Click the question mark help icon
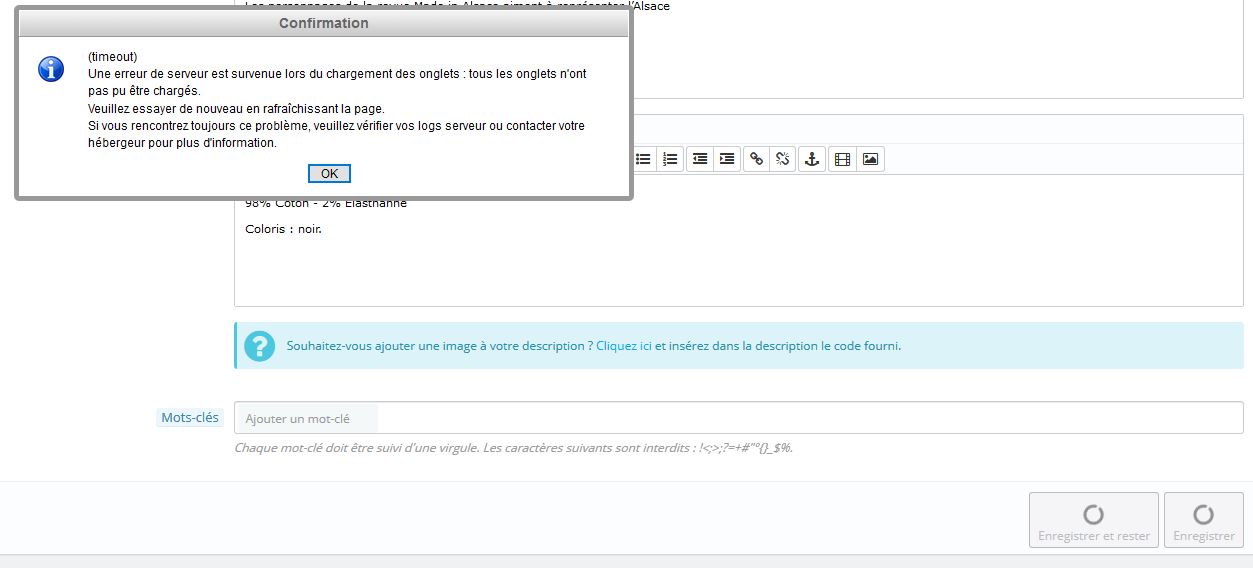 tap(259, 346)
